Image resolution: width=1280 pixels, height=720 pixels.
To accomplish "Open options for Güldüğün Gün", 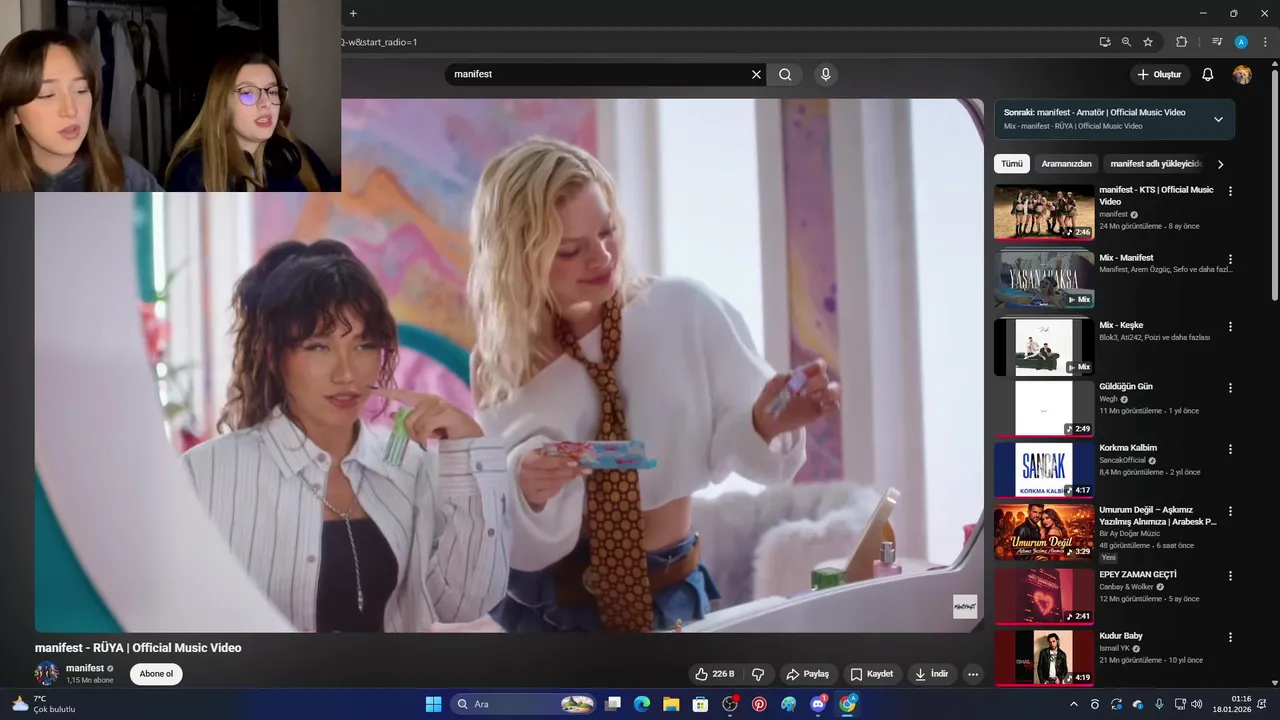I will tap(1230, 388).
